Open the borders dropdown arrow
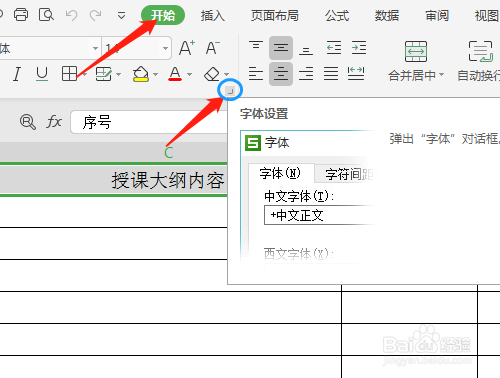 pyautogui.click(x=84, y=74)
